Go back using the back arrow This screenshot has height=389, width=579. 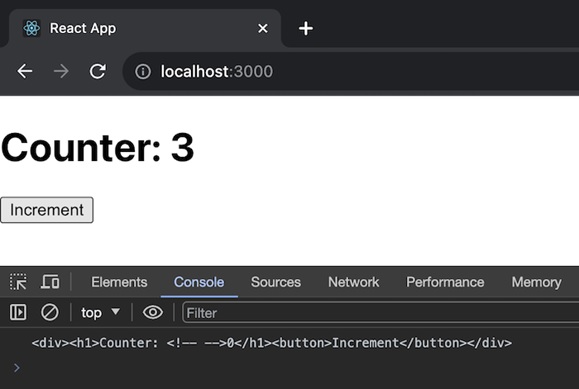click(25, 71)
